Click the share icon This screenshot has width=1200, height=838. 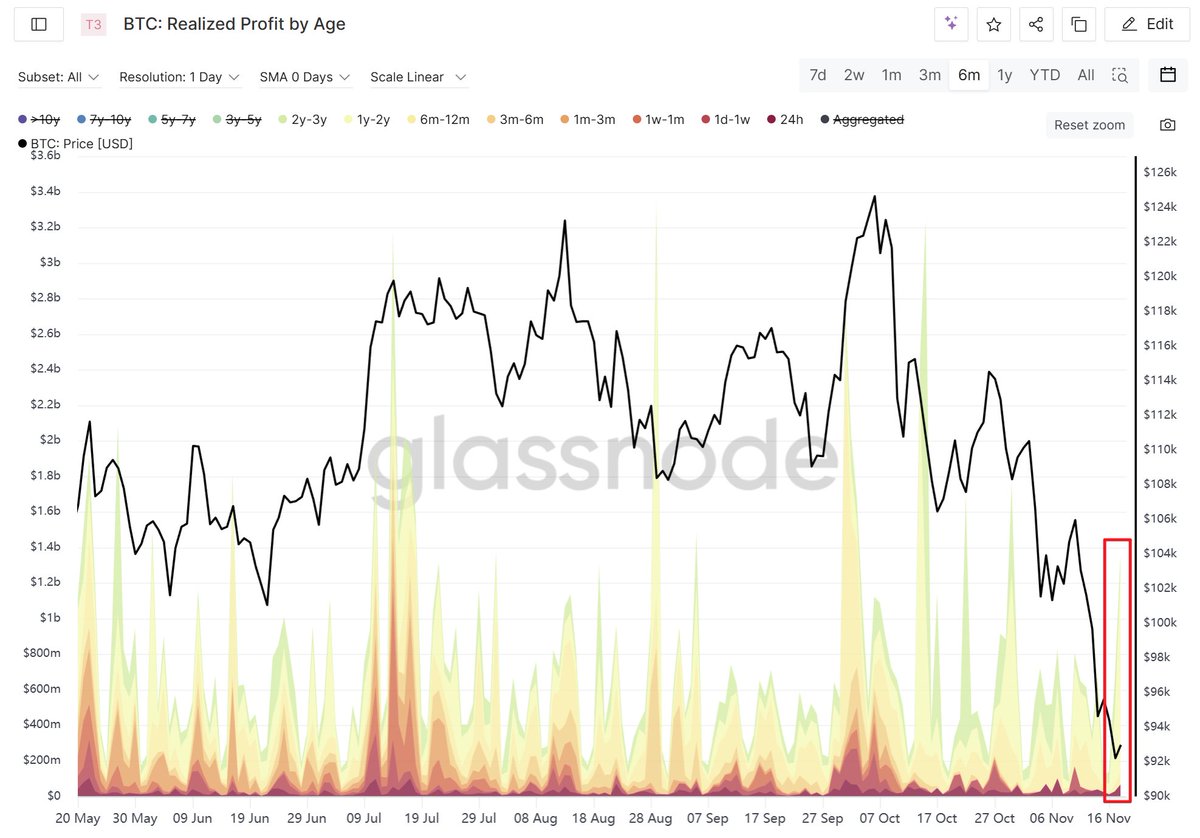[1036, 24]
